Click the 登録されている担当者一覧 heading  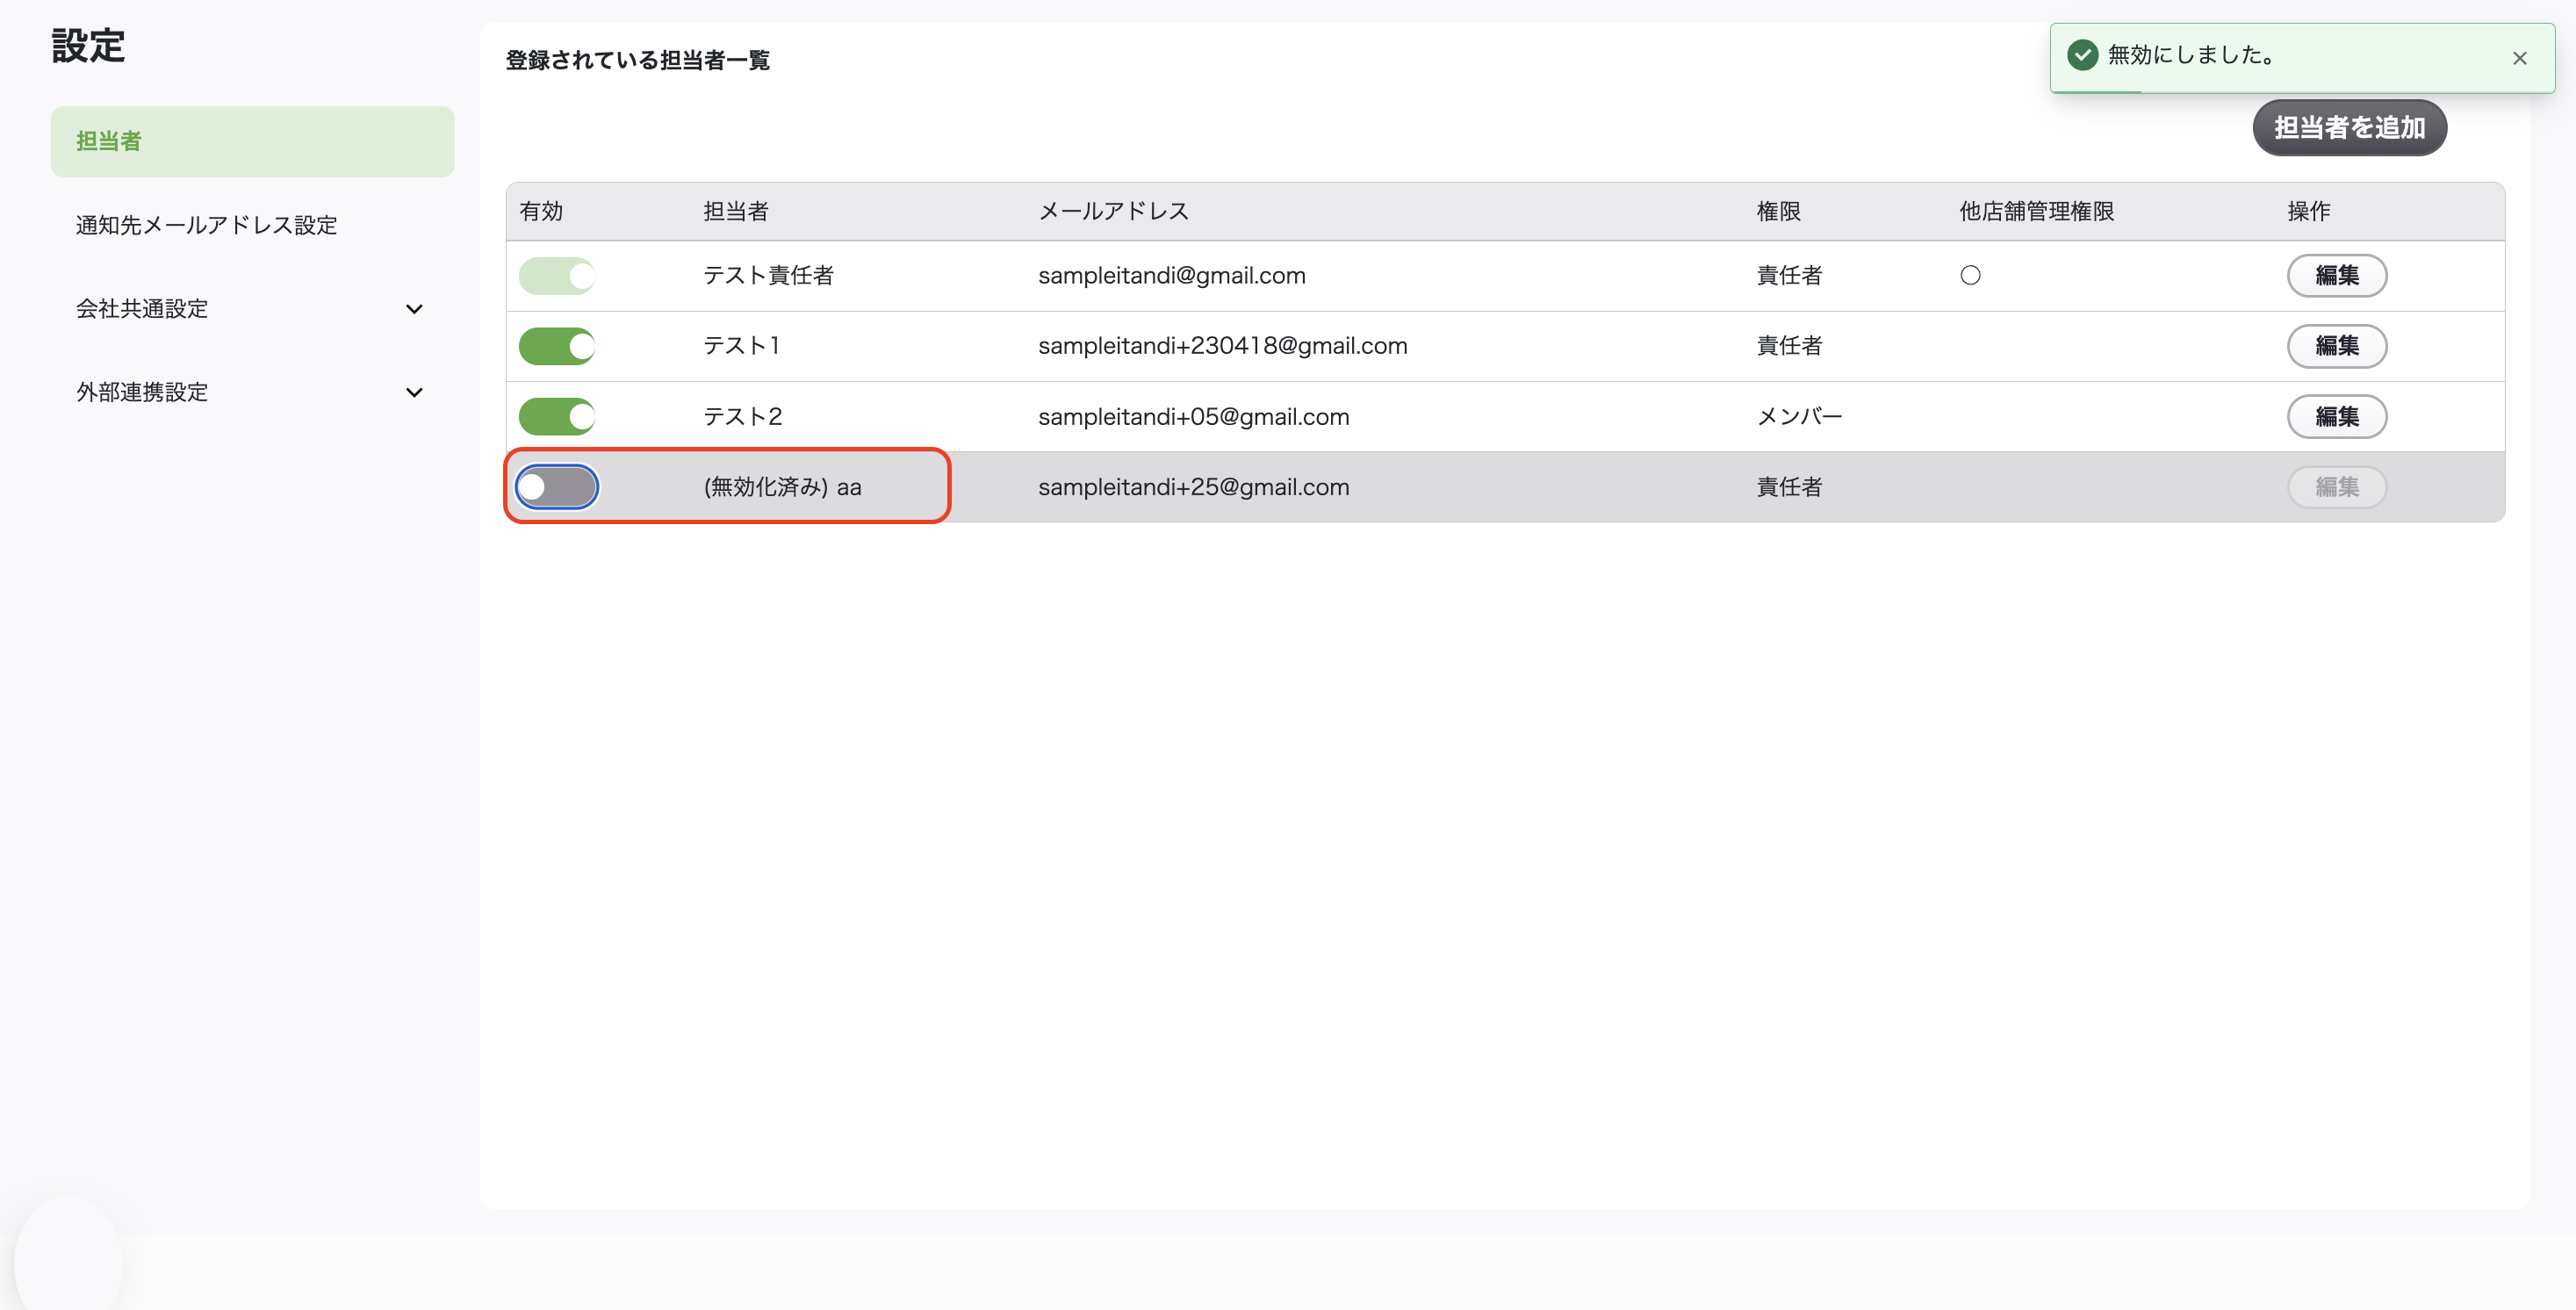point(638,60)
